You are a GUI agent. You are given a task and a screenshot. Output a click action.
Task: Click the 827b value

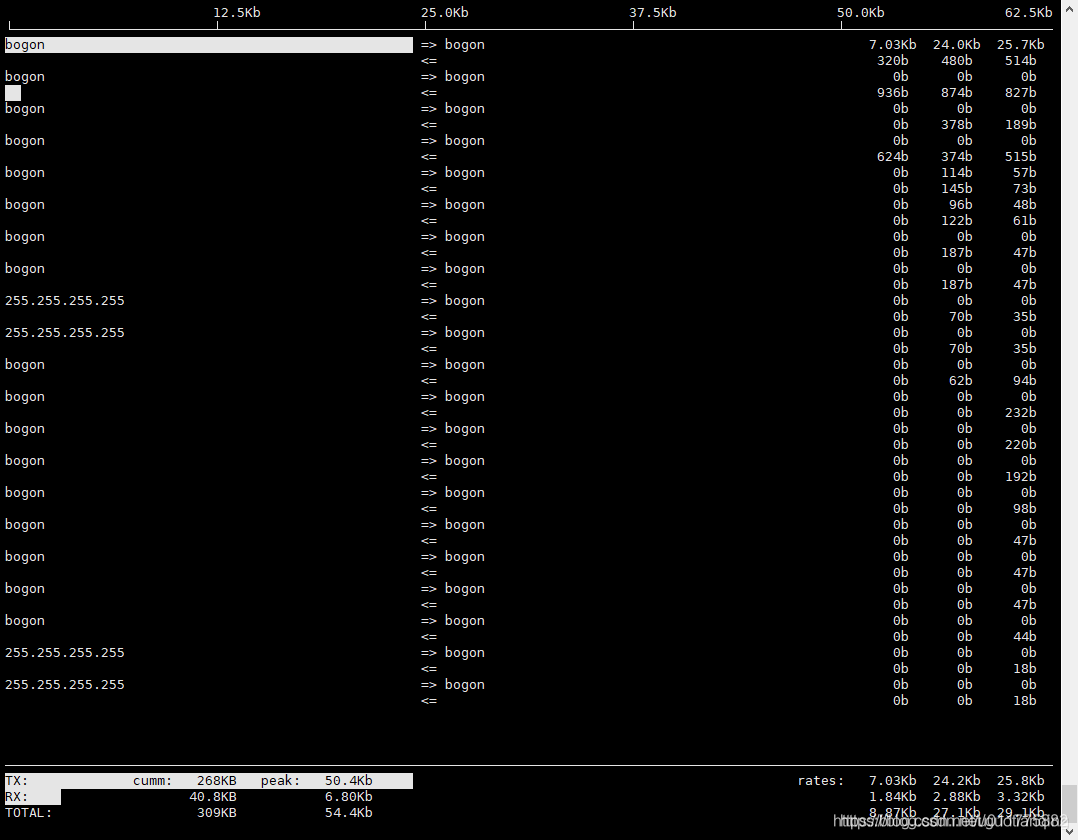1020,93
